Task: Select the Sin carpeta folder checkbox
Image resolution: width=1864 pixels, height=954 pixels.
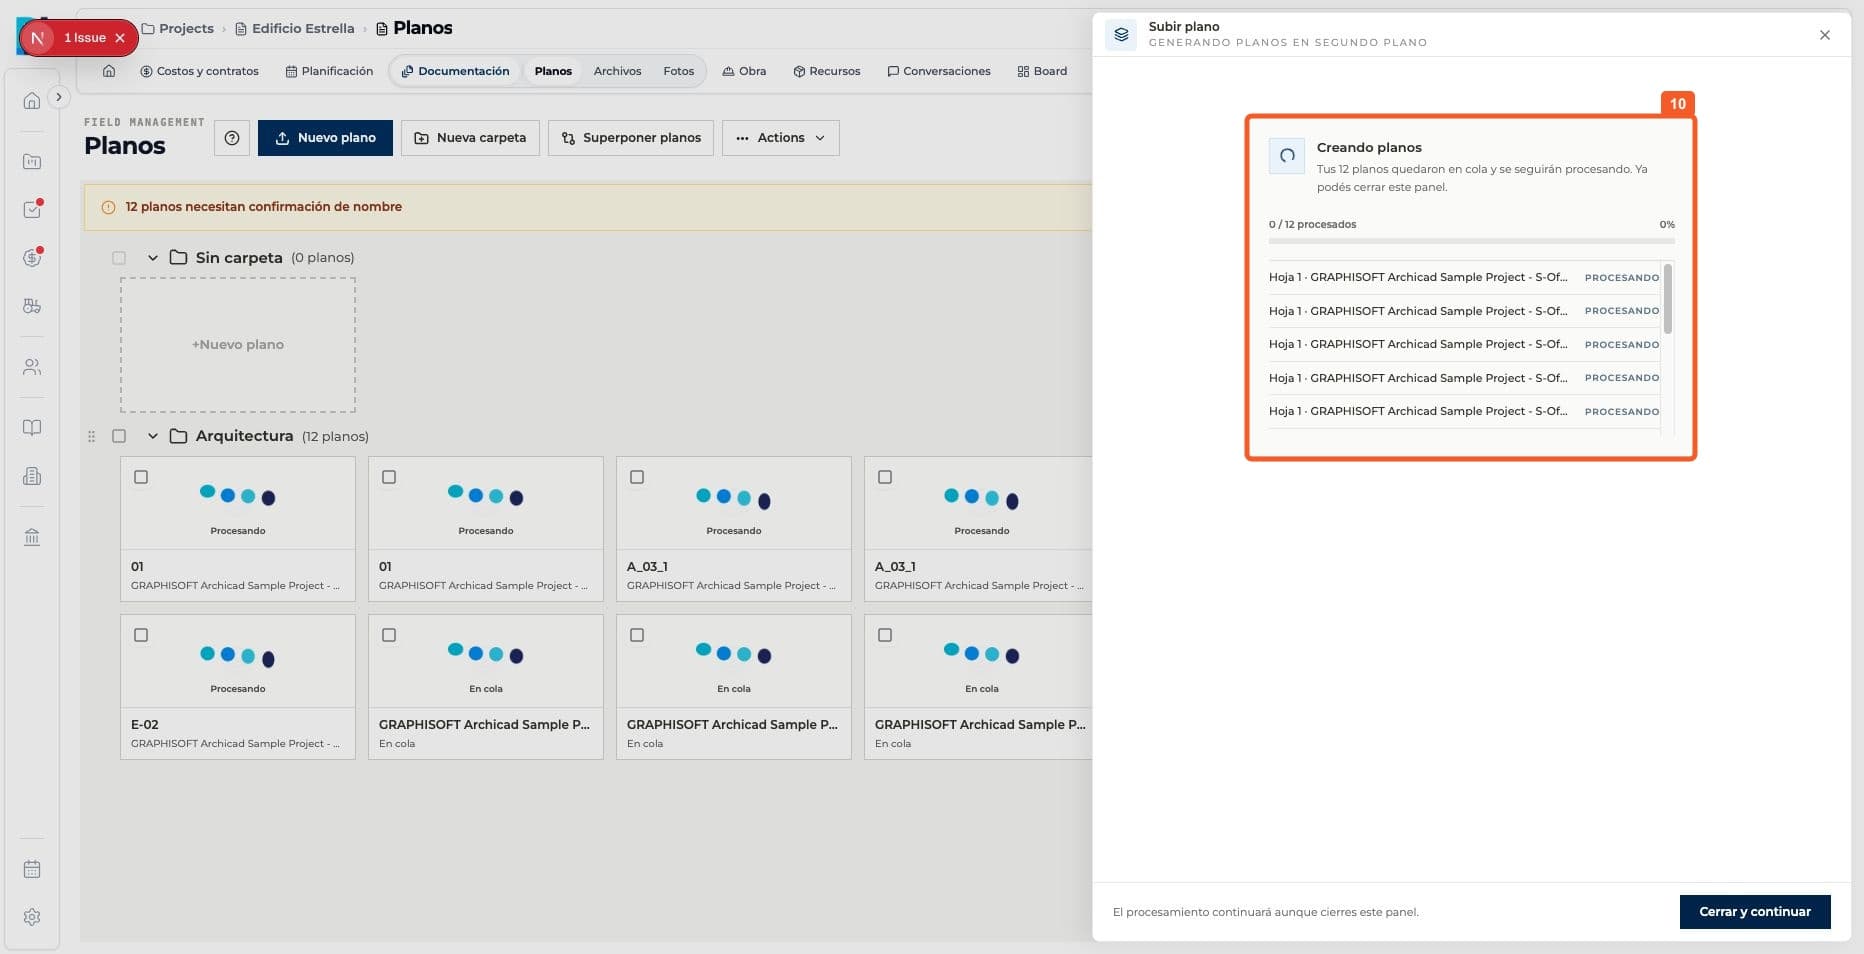Action: click(x=119, y=258)
